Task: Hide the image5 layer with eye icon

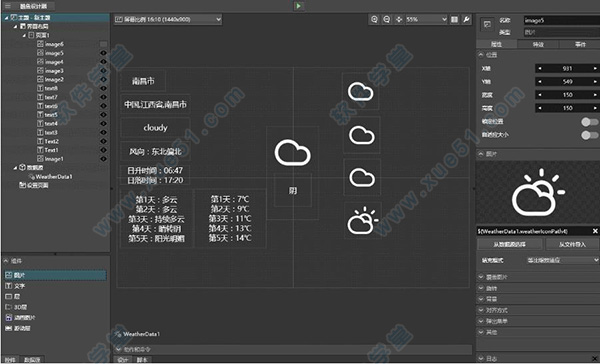Action: tap(103, 53)
